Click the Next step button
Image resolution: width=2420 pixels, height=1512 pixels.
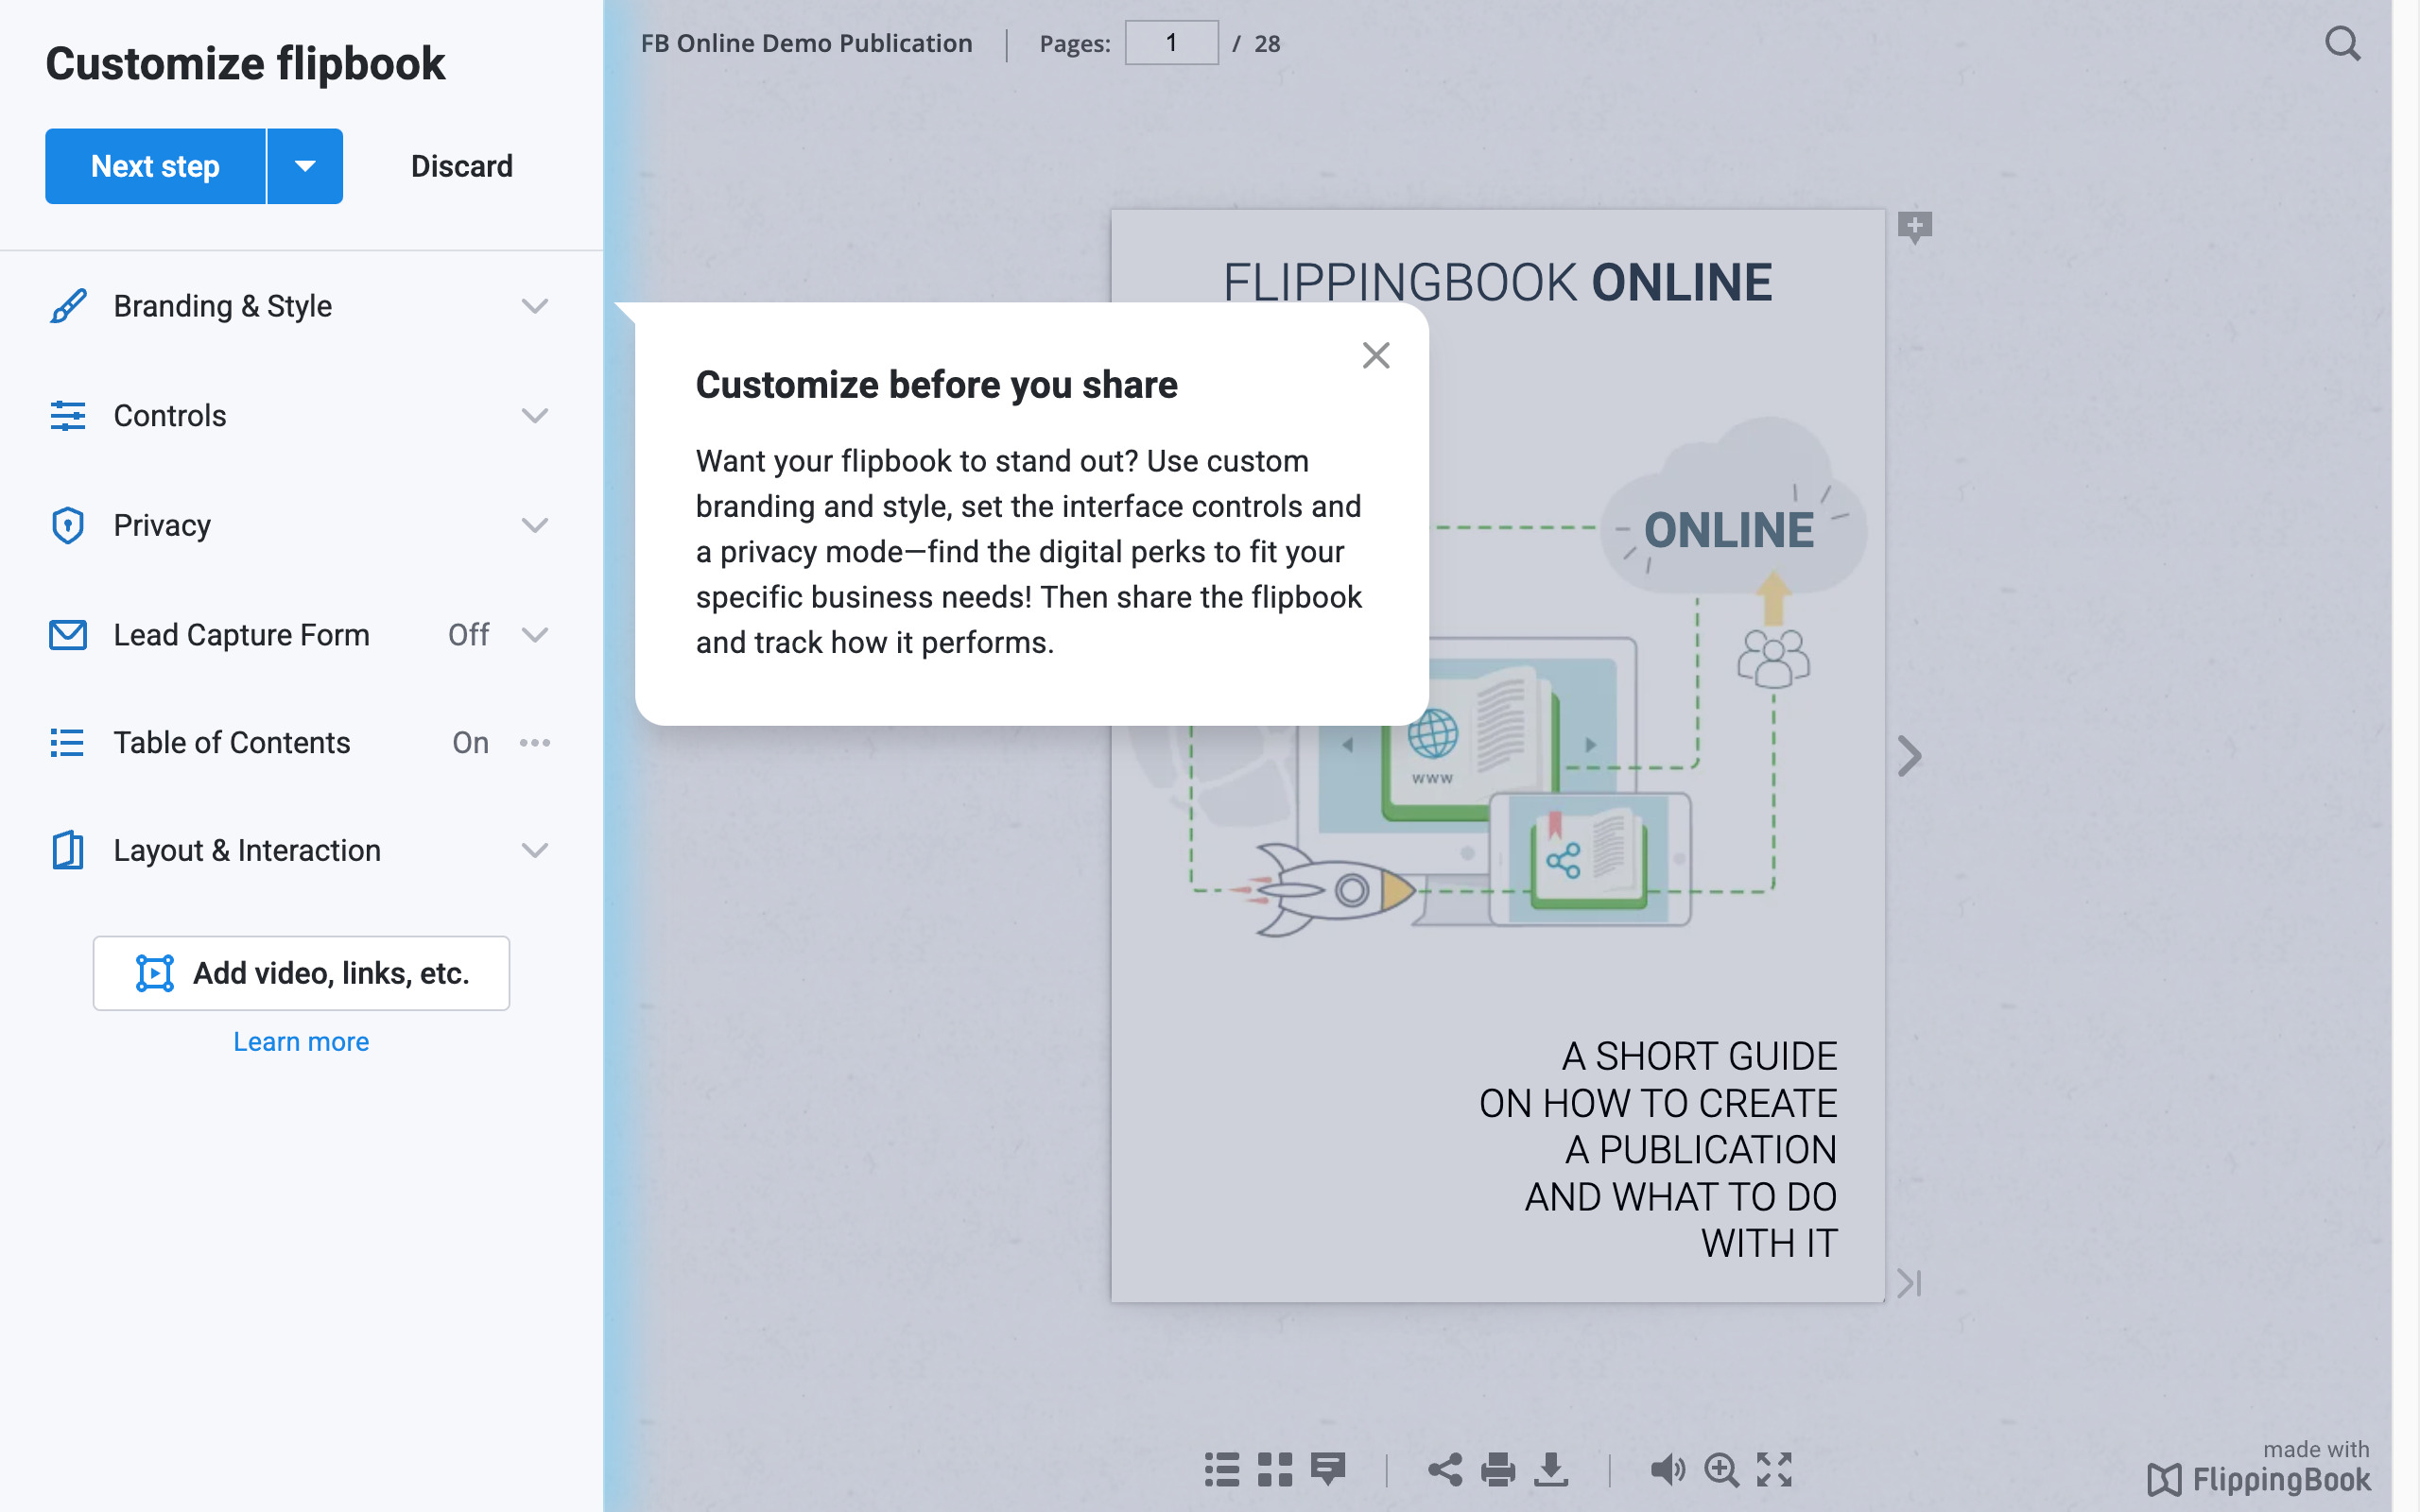(x=155, y=166)
